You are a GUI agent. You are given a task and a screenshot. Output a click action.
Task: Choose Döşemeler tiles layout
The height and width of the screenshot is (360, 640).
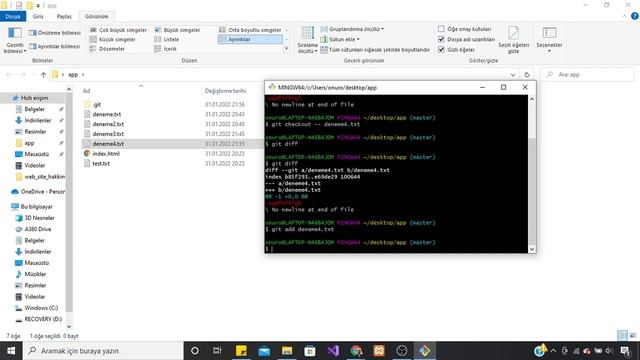point(107,49)
